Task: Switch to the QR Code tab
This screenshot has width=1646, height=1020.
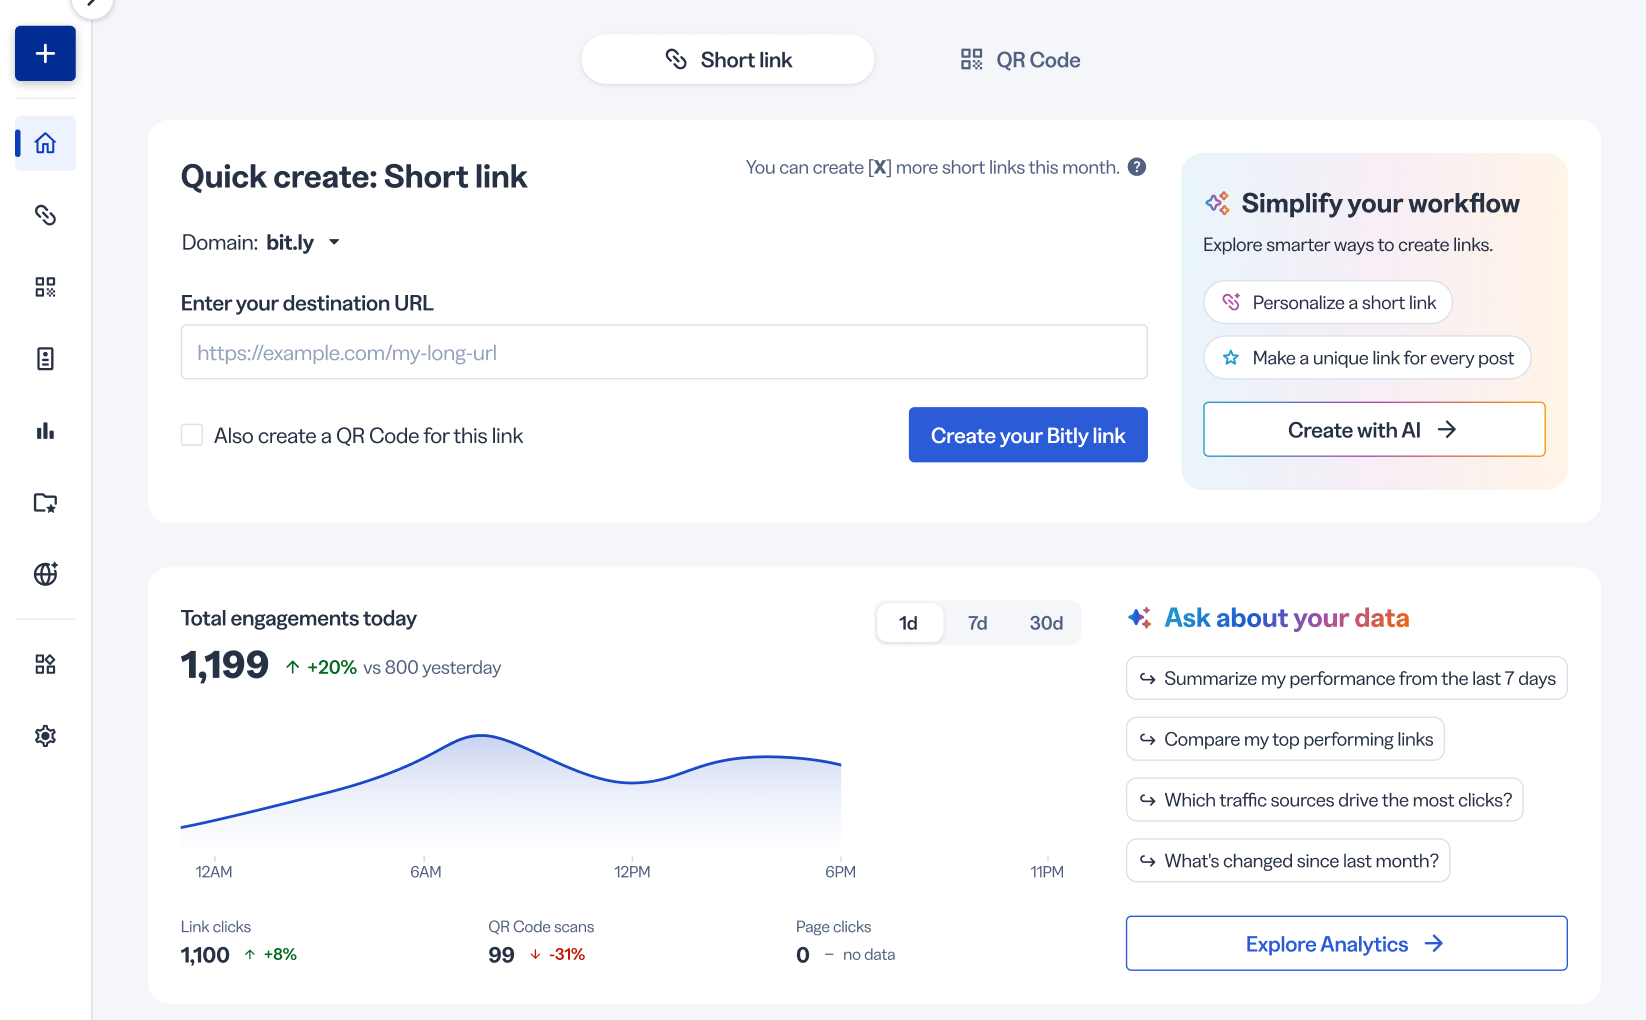Action: pos(1020,60)
